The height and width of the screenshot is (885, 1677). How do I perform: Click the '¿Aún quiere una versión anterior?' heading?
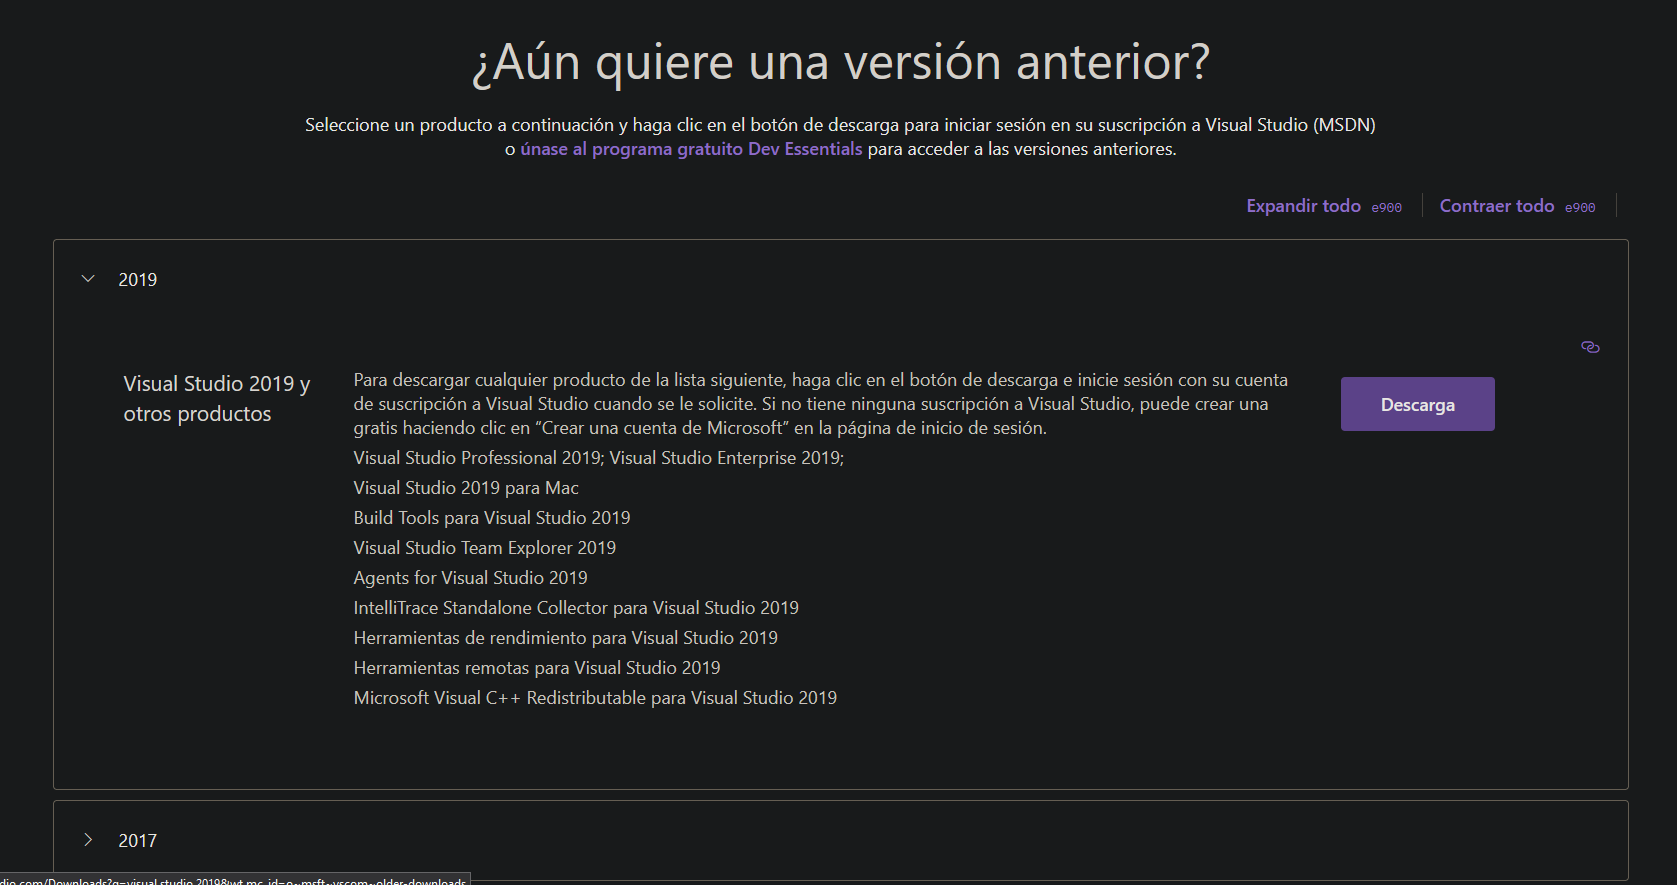[x=840, y=63]
